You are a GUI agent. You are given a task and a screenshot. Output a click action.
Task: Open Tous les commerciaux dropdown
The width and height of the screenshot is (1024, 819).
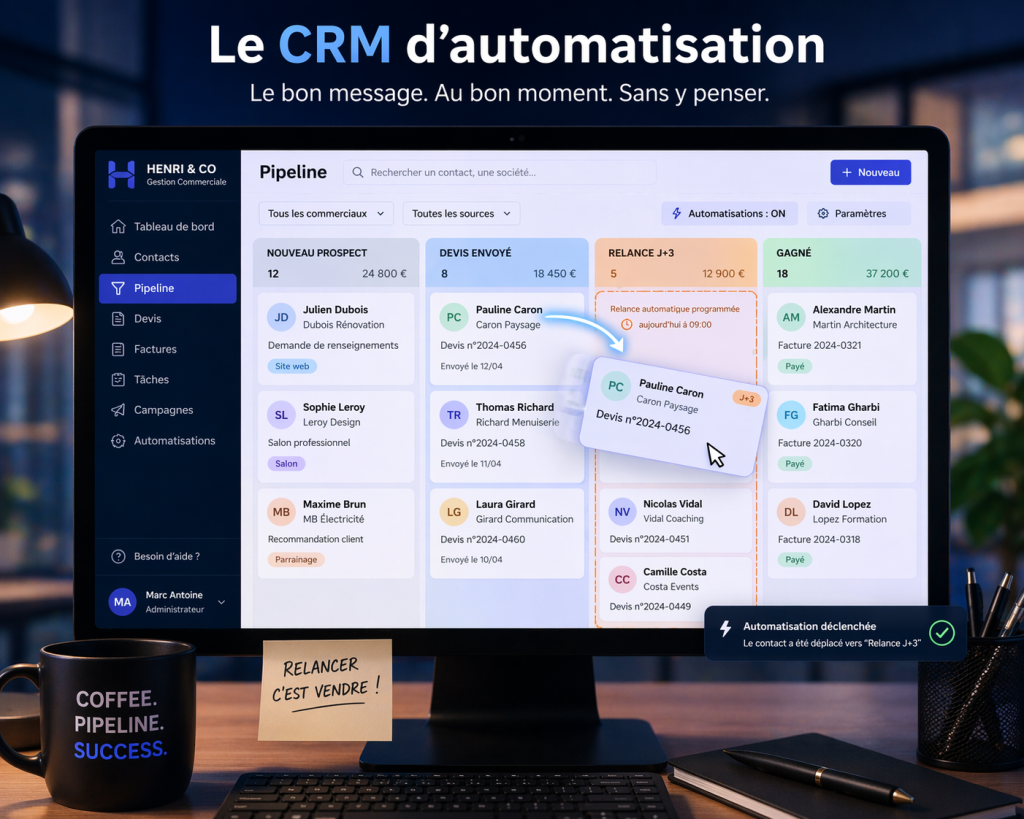[326, 214]
